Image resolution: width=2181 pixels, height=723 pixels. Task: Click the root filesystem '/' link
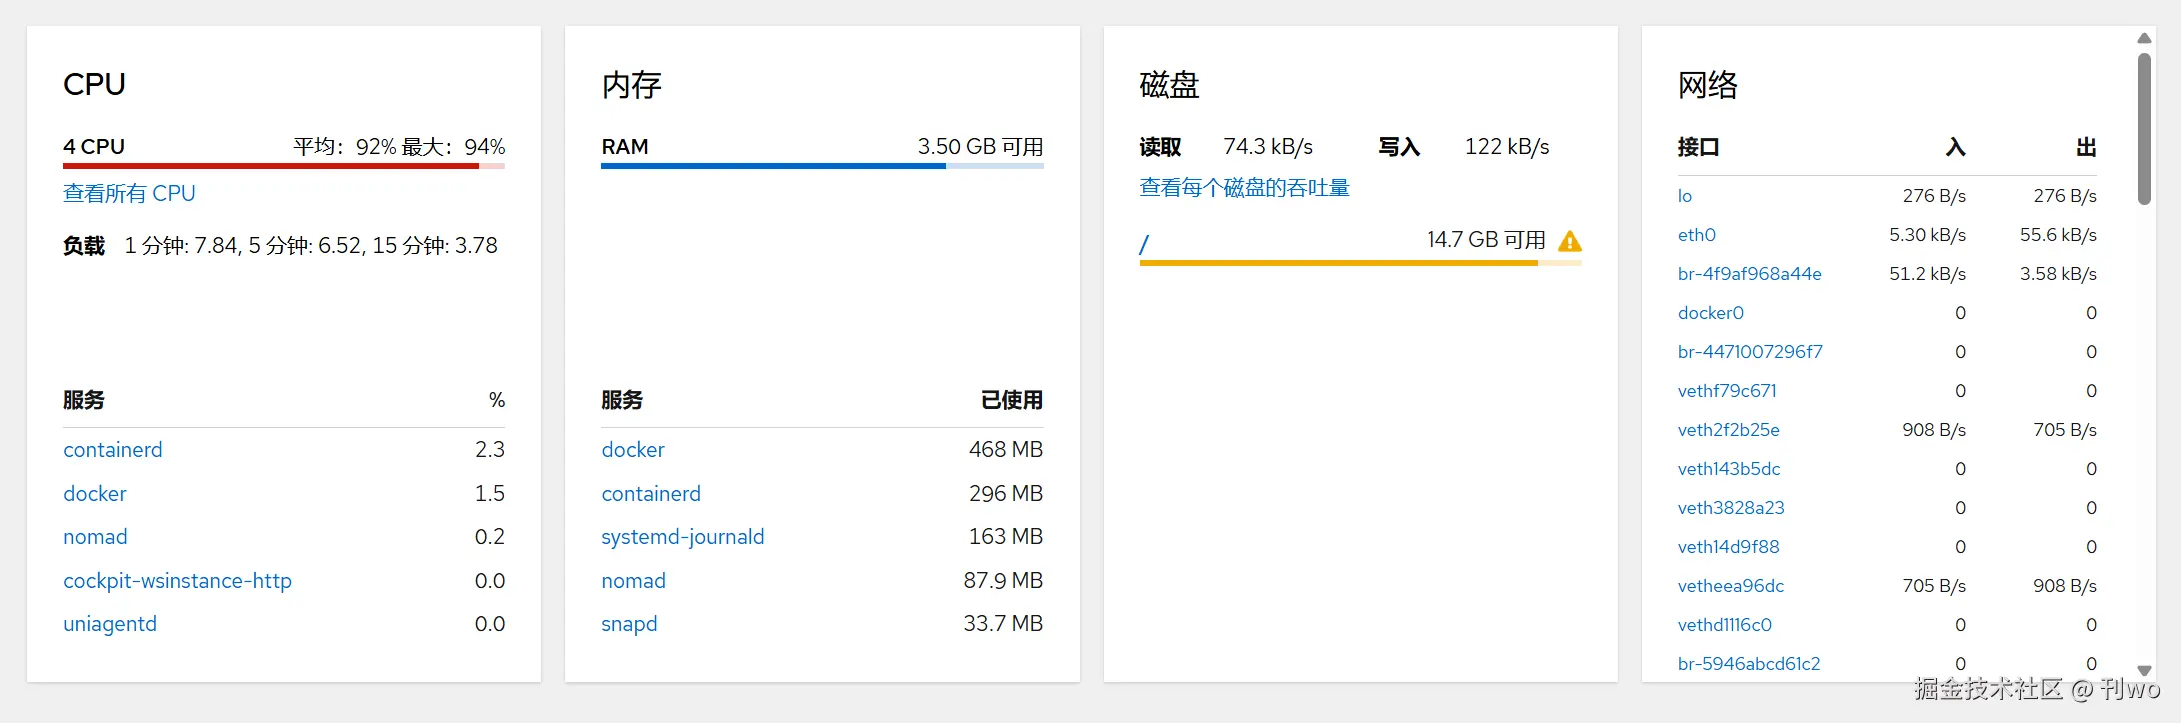(x=1144, y=243)
